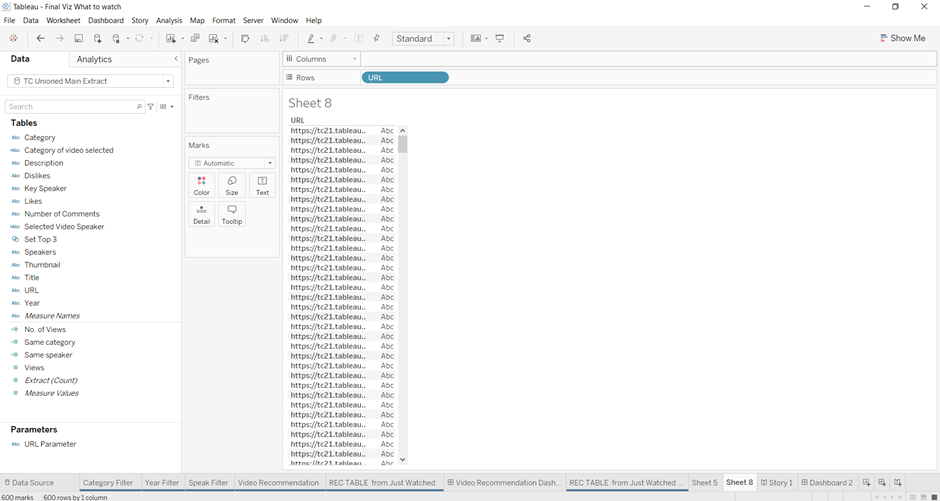The height and width of the screenshot is (501, 940).
Task: Click the Clear Sheet icon
Action: (x=213, y=38)
